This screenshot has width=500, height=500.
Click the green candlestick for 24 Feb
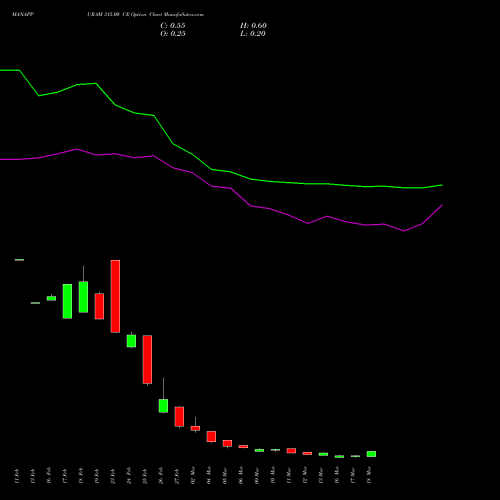click(x=131, y=341)
